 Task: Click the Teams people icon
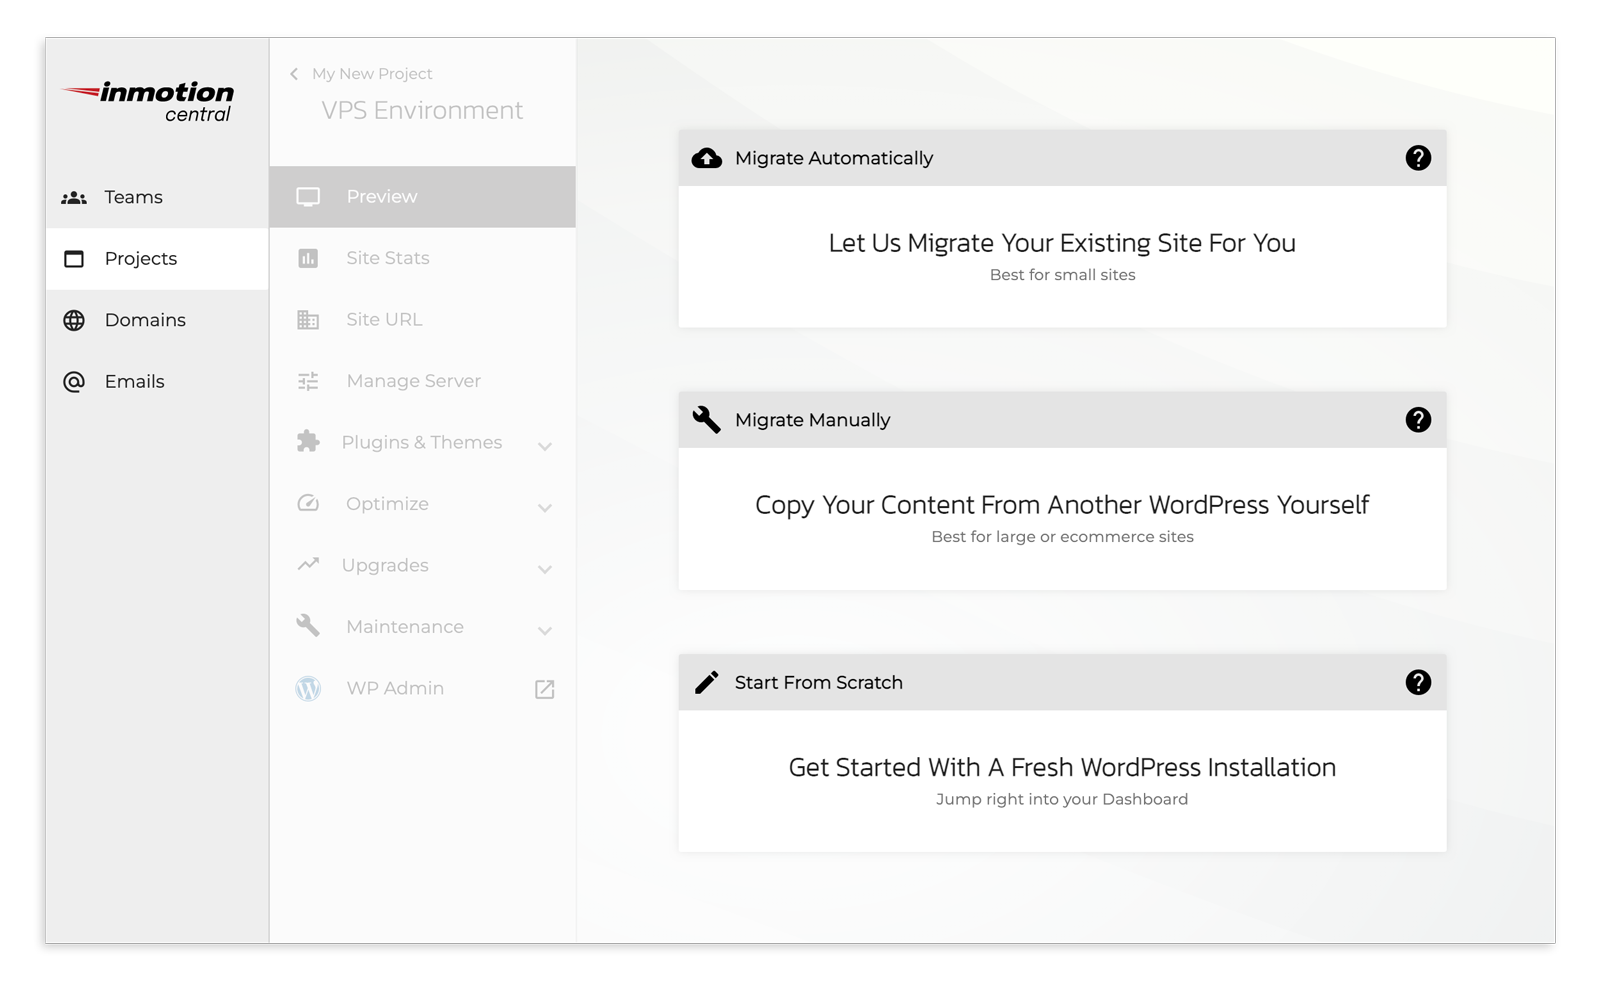pyautogui.click(x=74, y=198)
